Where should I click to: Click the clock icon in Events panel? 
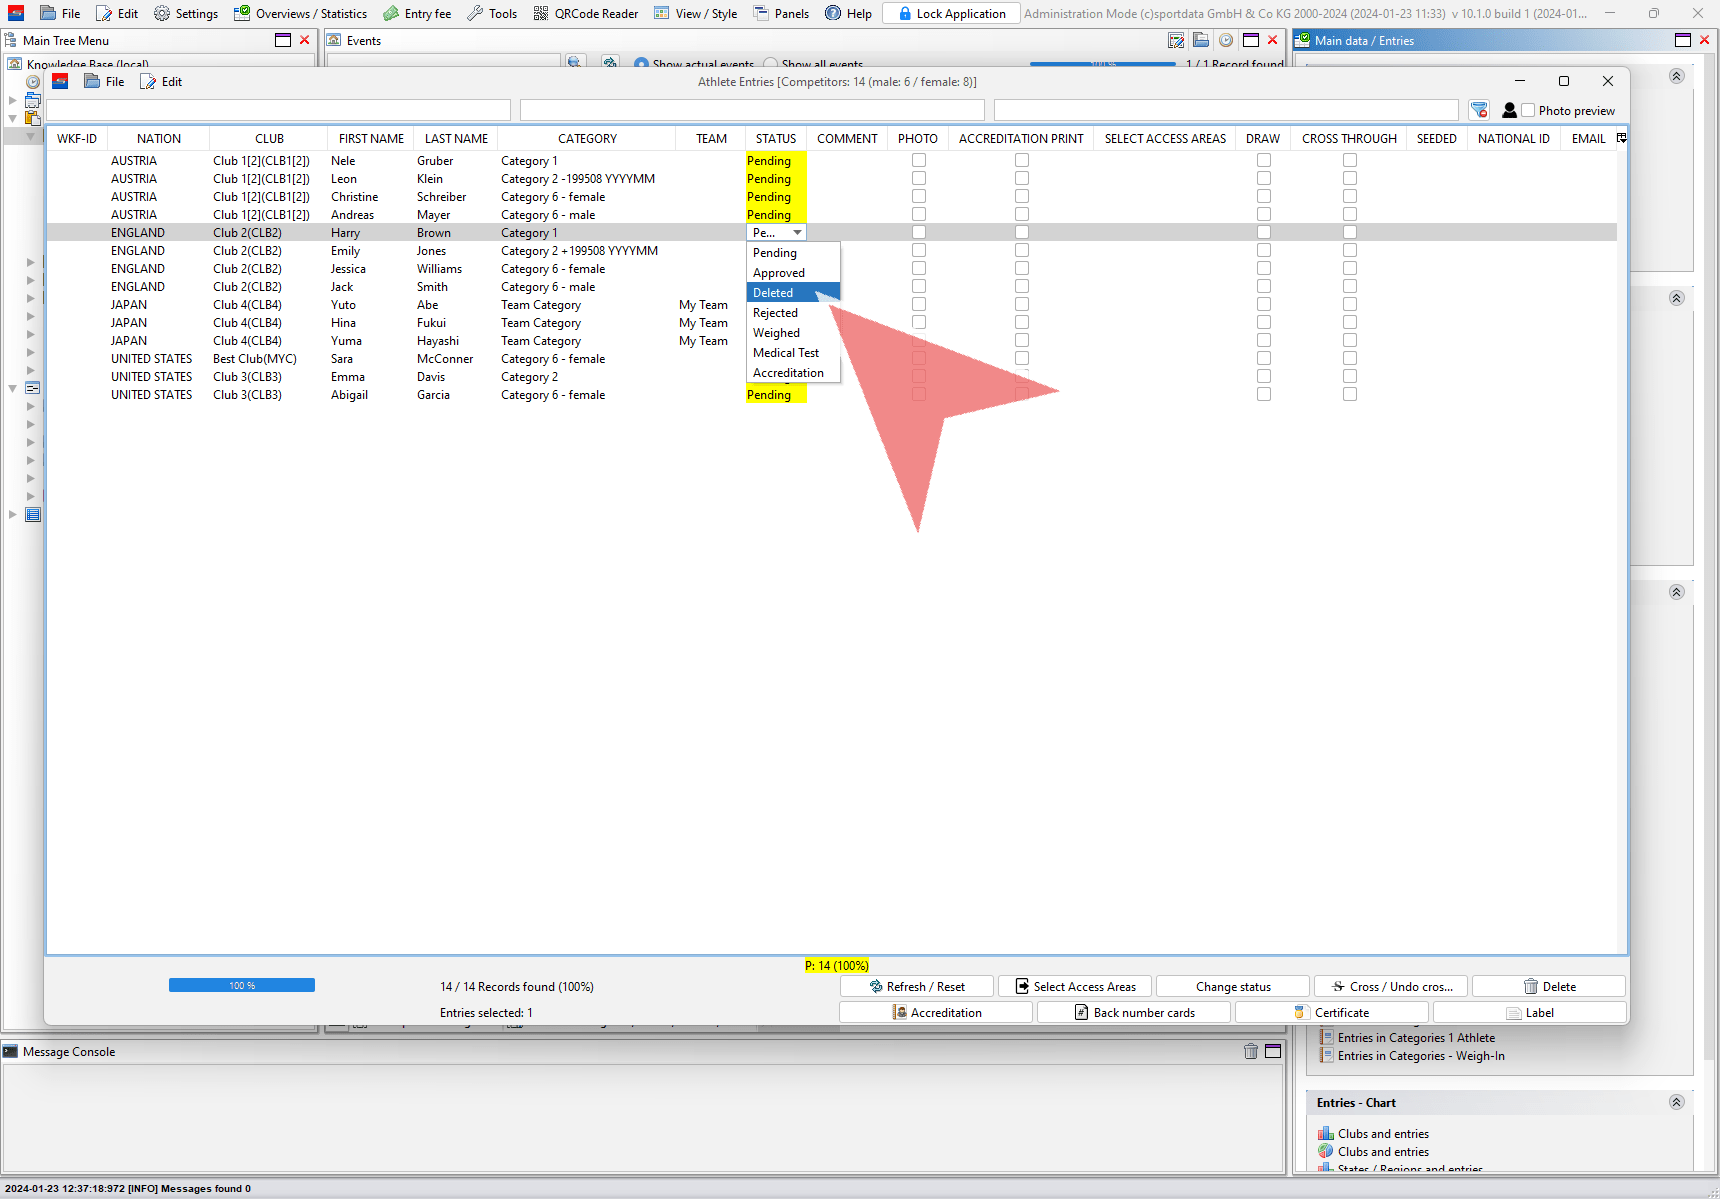tap(1225, 41)
